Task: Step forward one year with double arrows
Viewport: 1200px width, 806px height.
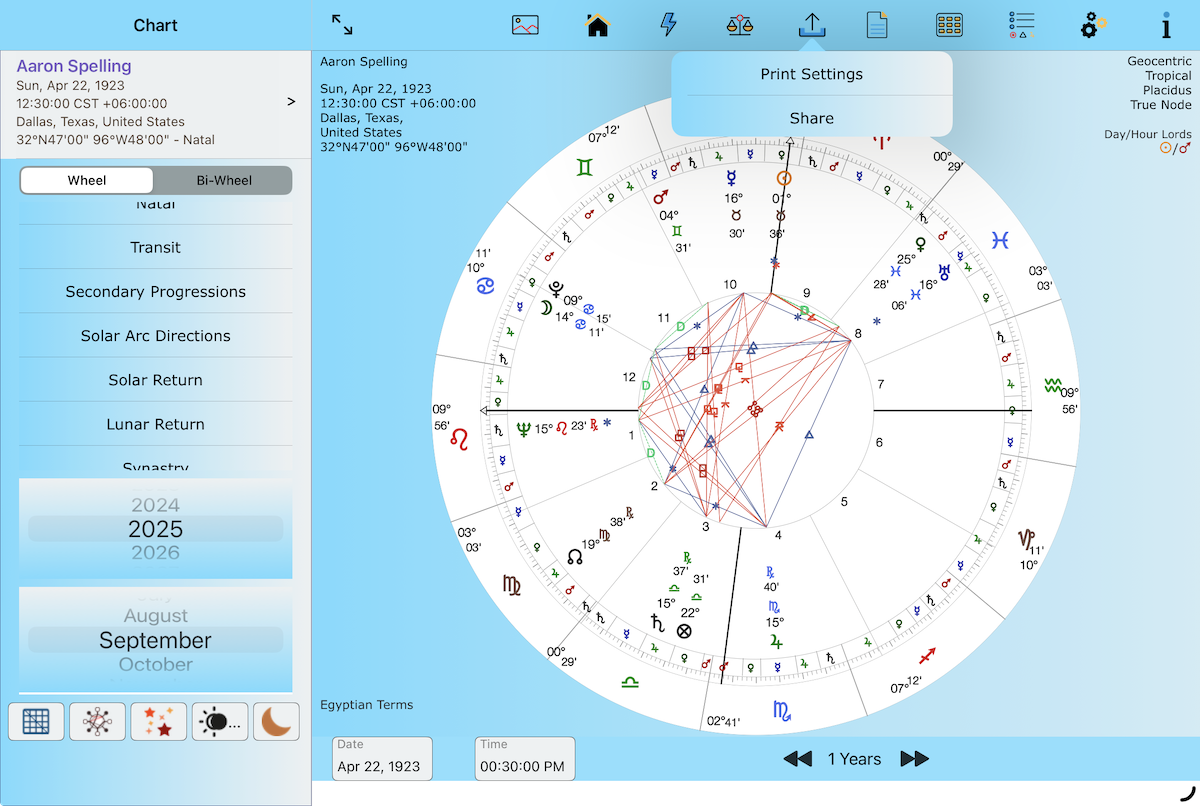Action: [x=914, y=759]
